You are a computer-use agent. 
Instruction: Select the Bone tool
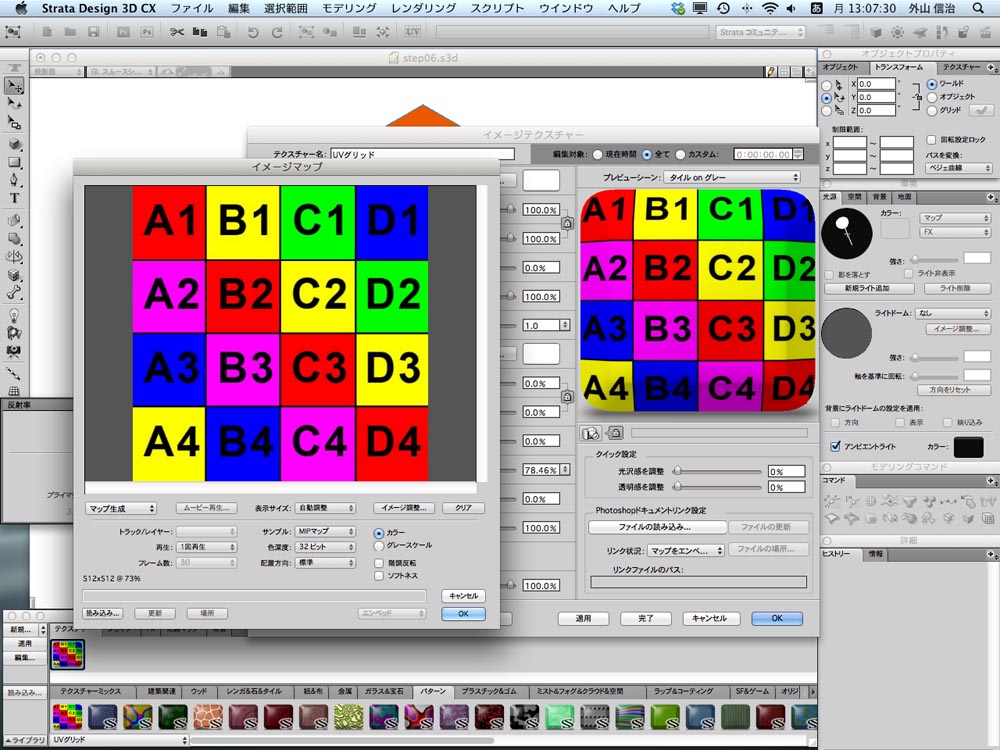(x=14, y=293)
